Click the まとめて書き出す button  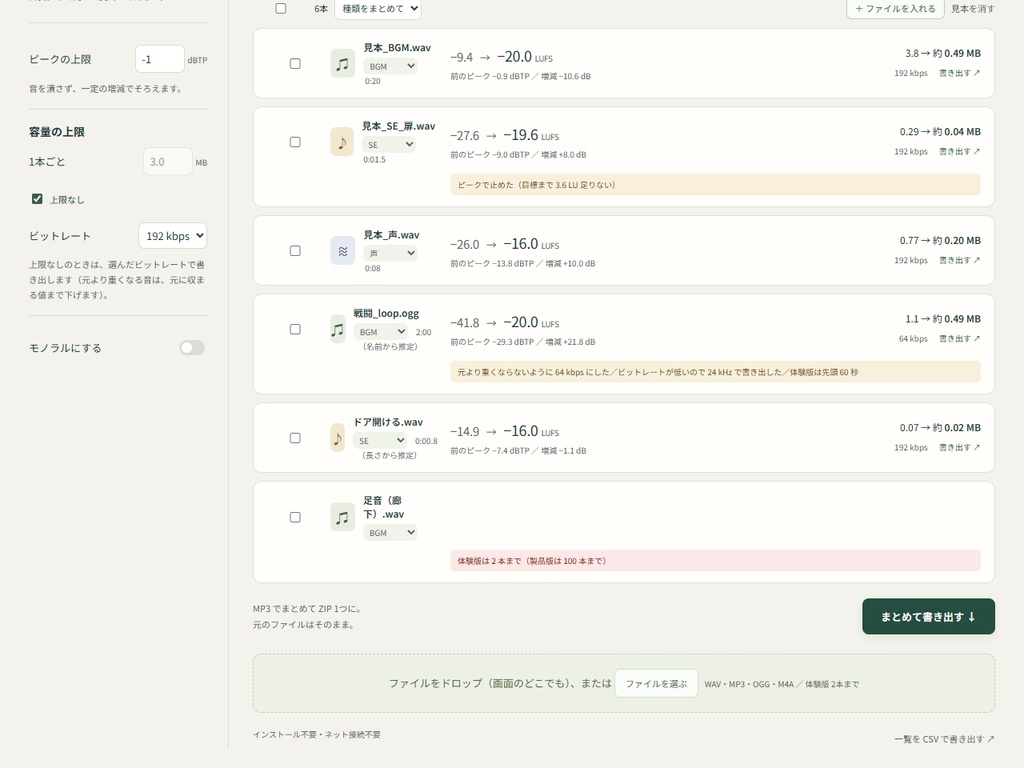point(929,616)
